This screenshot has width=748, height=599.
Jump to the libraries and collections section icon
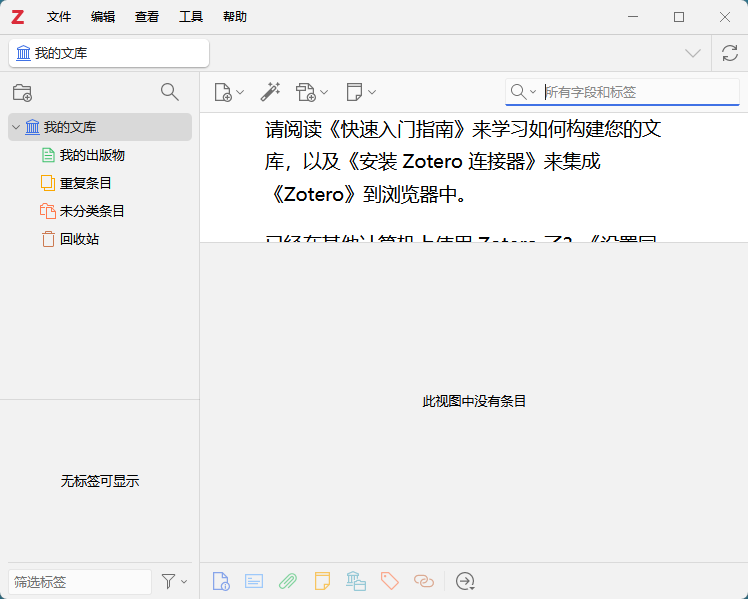pos(356,581)
